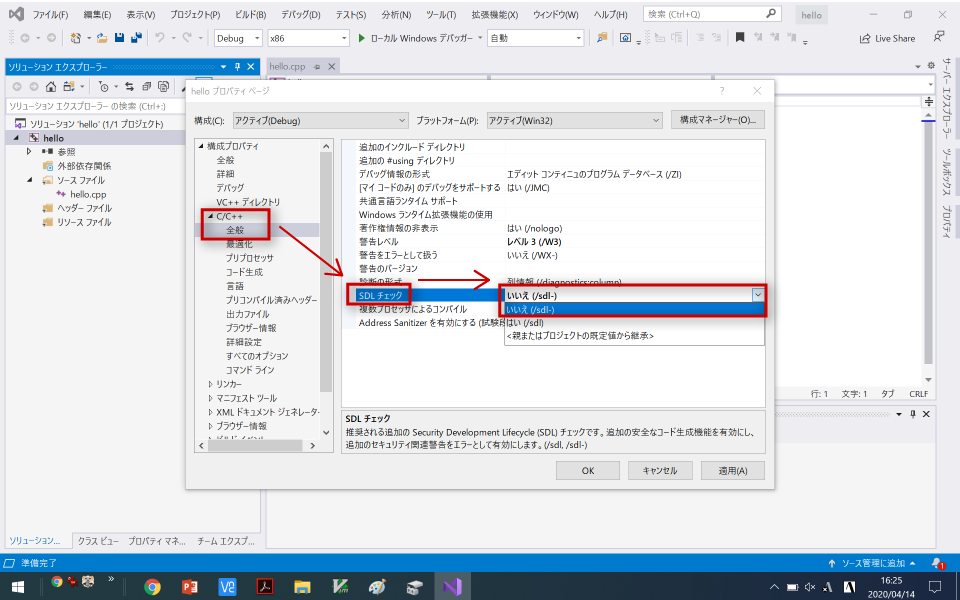The image size is (960, 600).
Task: Select 最適化 under C/C++
Action: point(239,244)
